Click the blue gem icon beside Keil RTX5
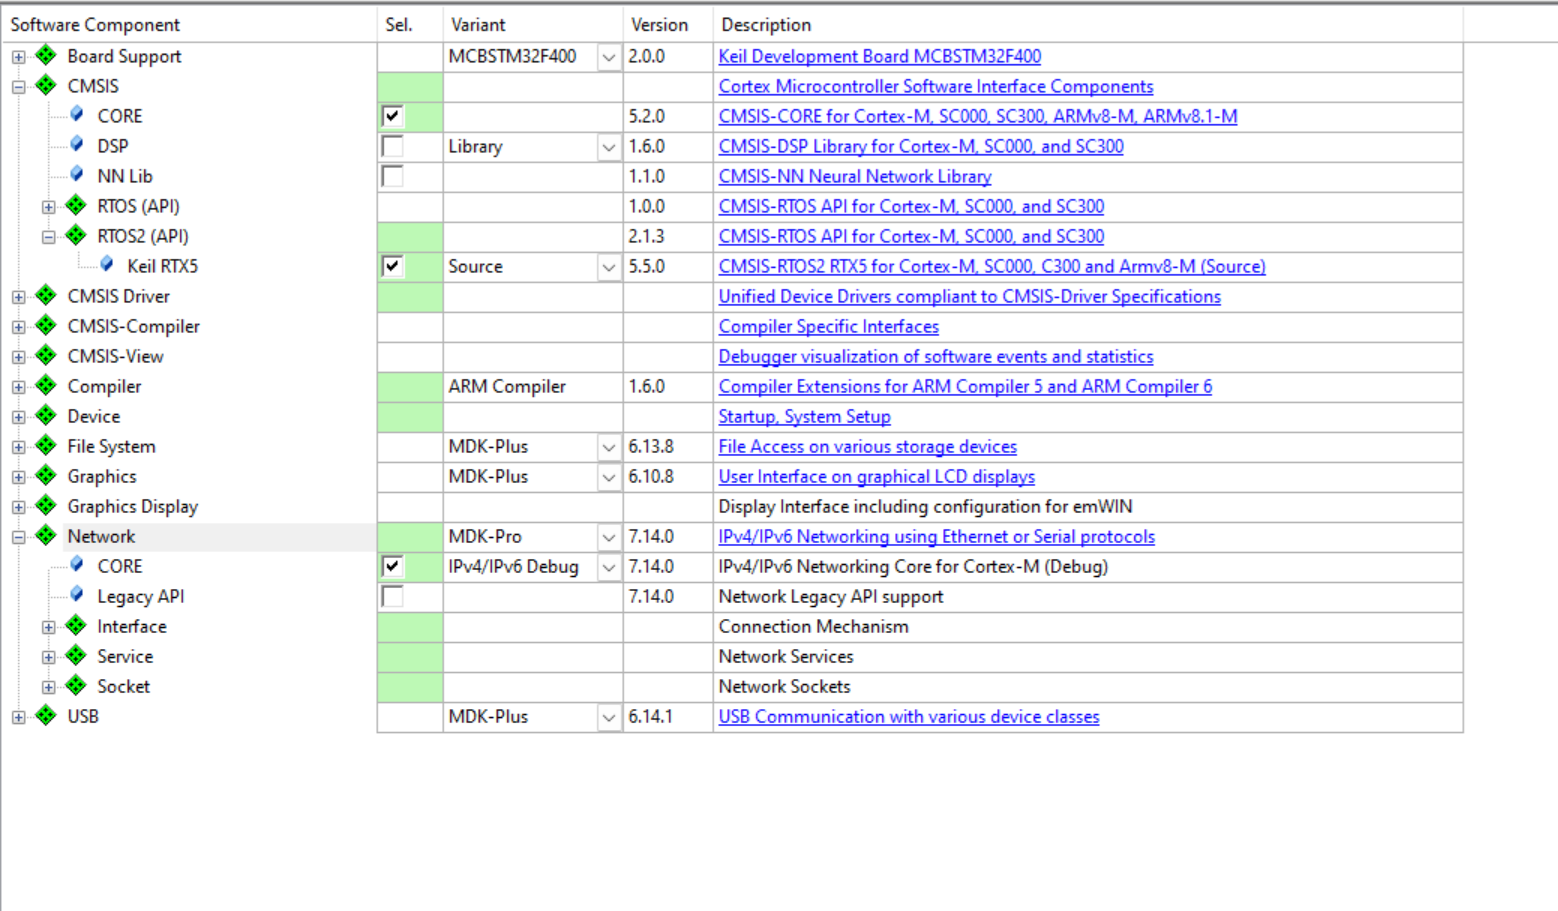The height and width of the screenshot is (911, 1558). (x=107, y=265)
